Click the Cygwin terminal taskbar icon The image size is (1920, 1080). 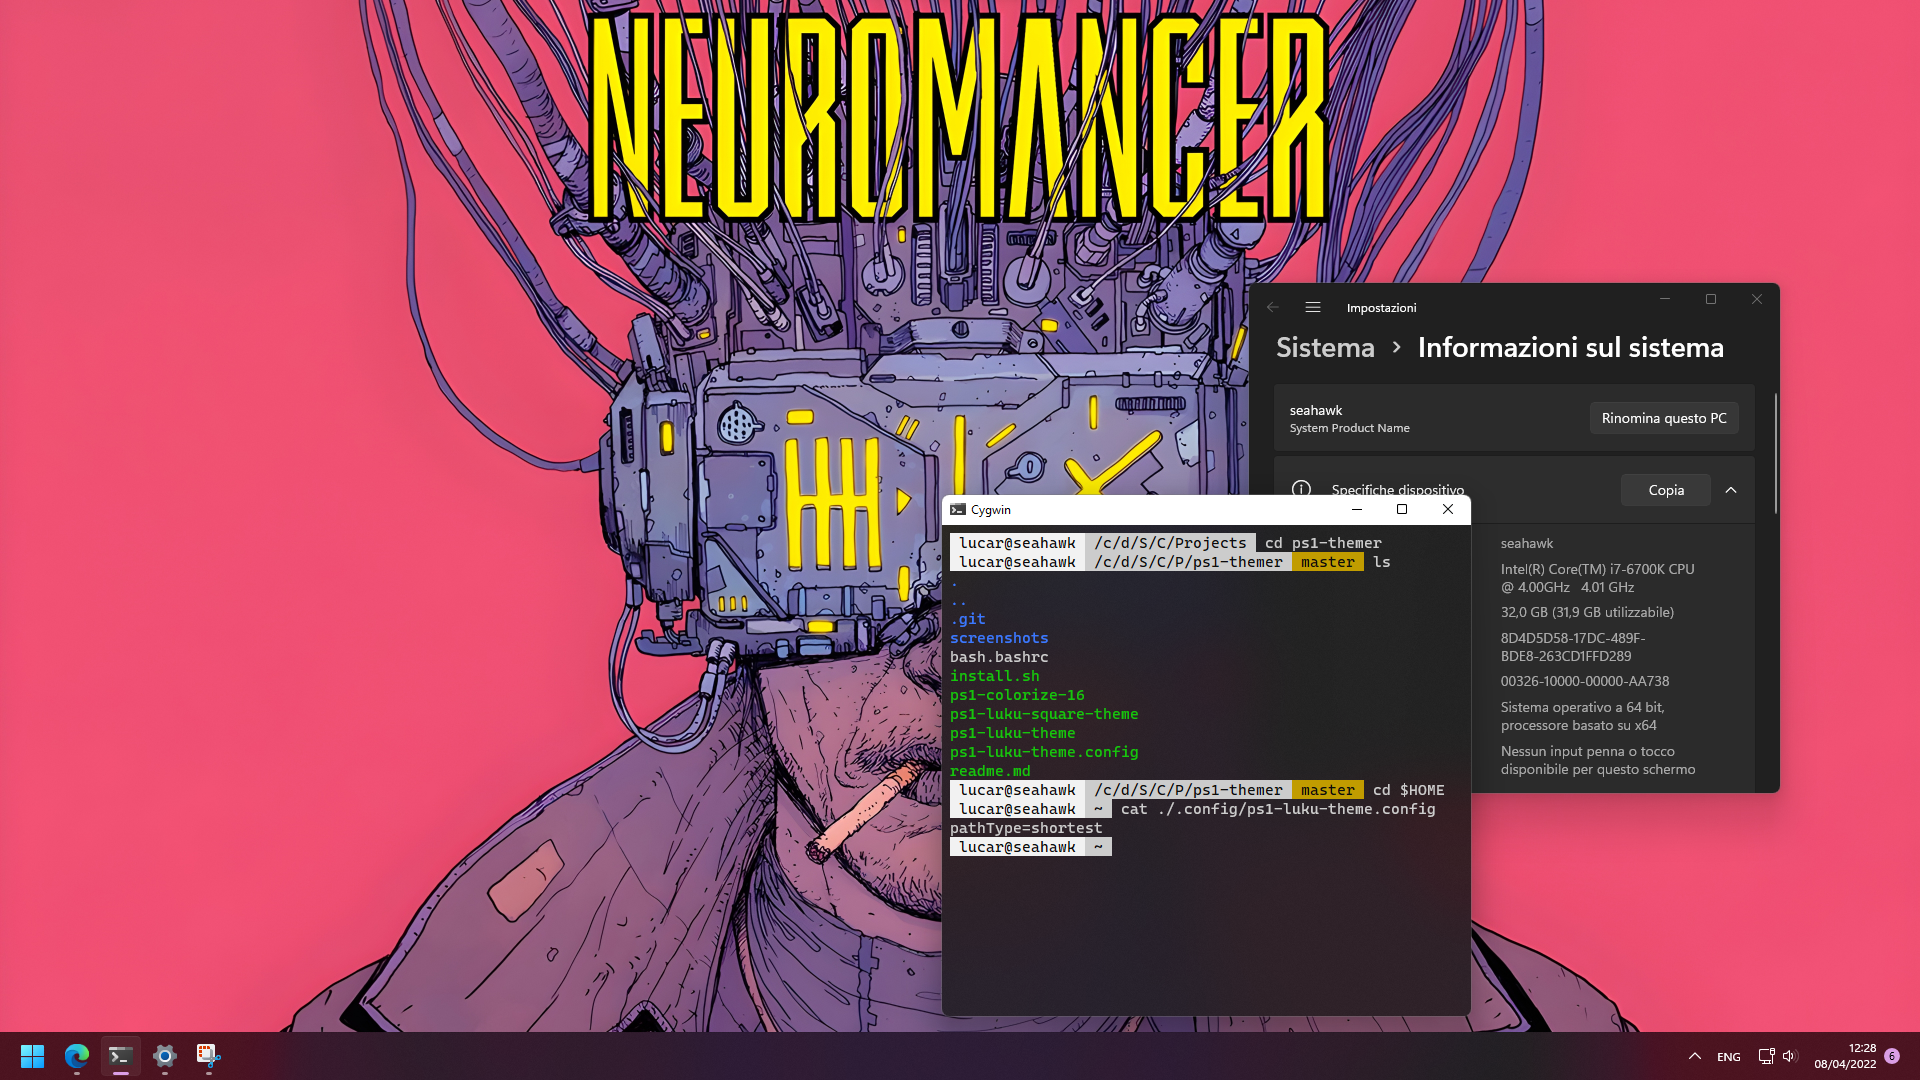click(121, 1056)
